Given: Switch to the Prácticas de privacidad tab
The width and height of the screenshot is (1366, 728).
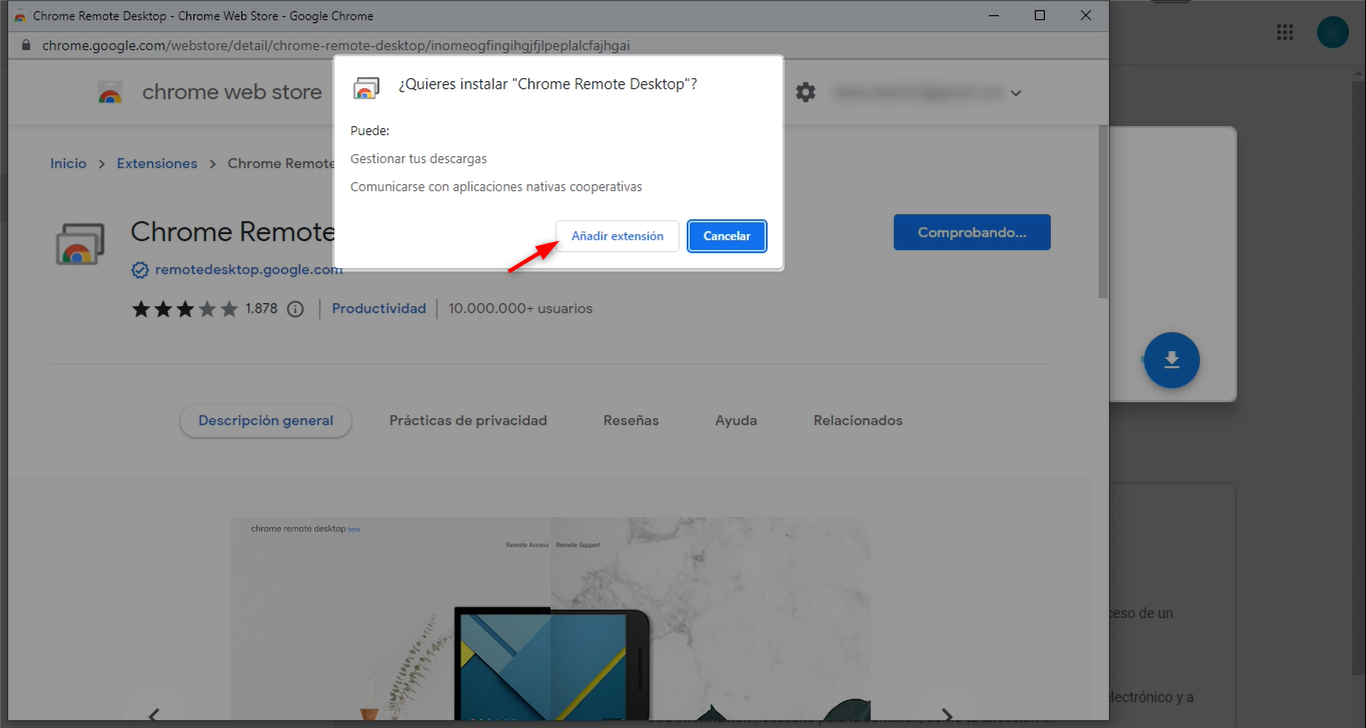Looking at the screenshot, I should tap(468, 421).
